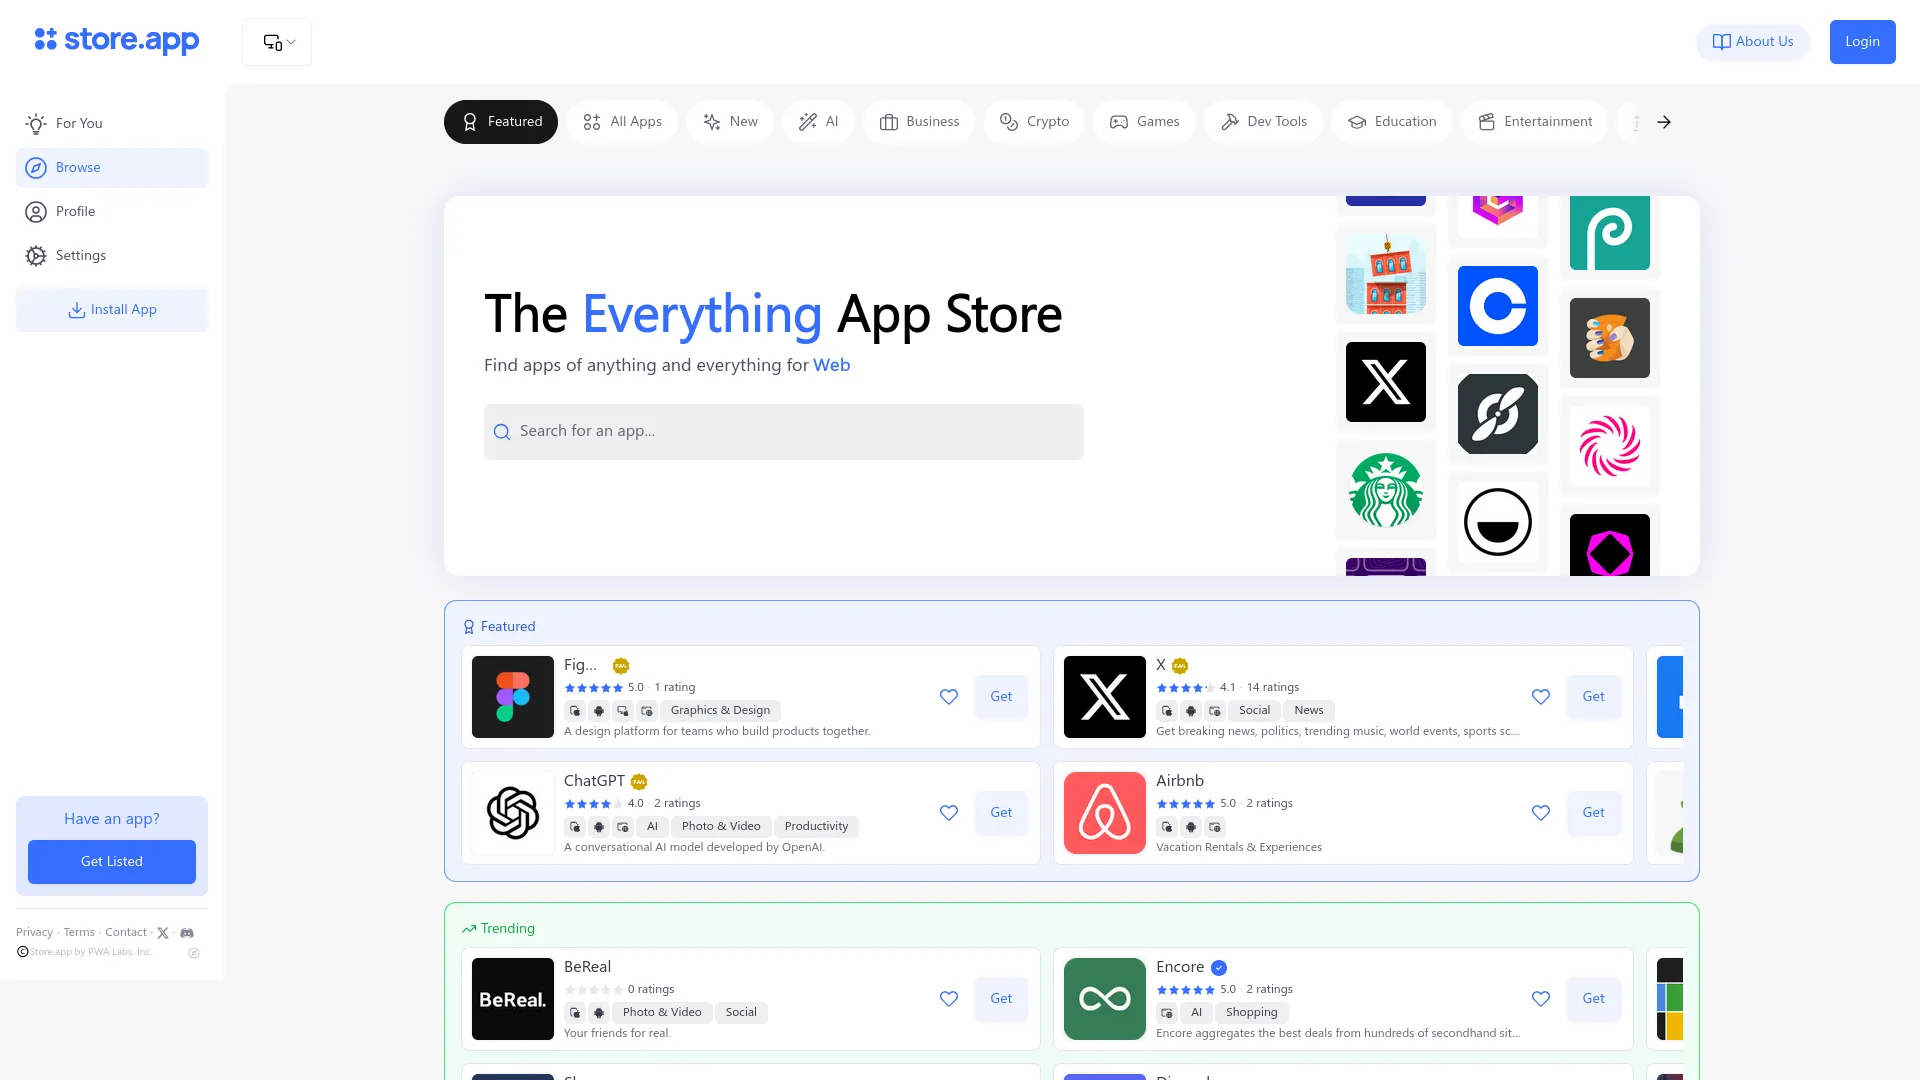Viewport: 1920px width, 1080px height.
Task: Get the BeReal app
Action: click(x=1001, y=999)
